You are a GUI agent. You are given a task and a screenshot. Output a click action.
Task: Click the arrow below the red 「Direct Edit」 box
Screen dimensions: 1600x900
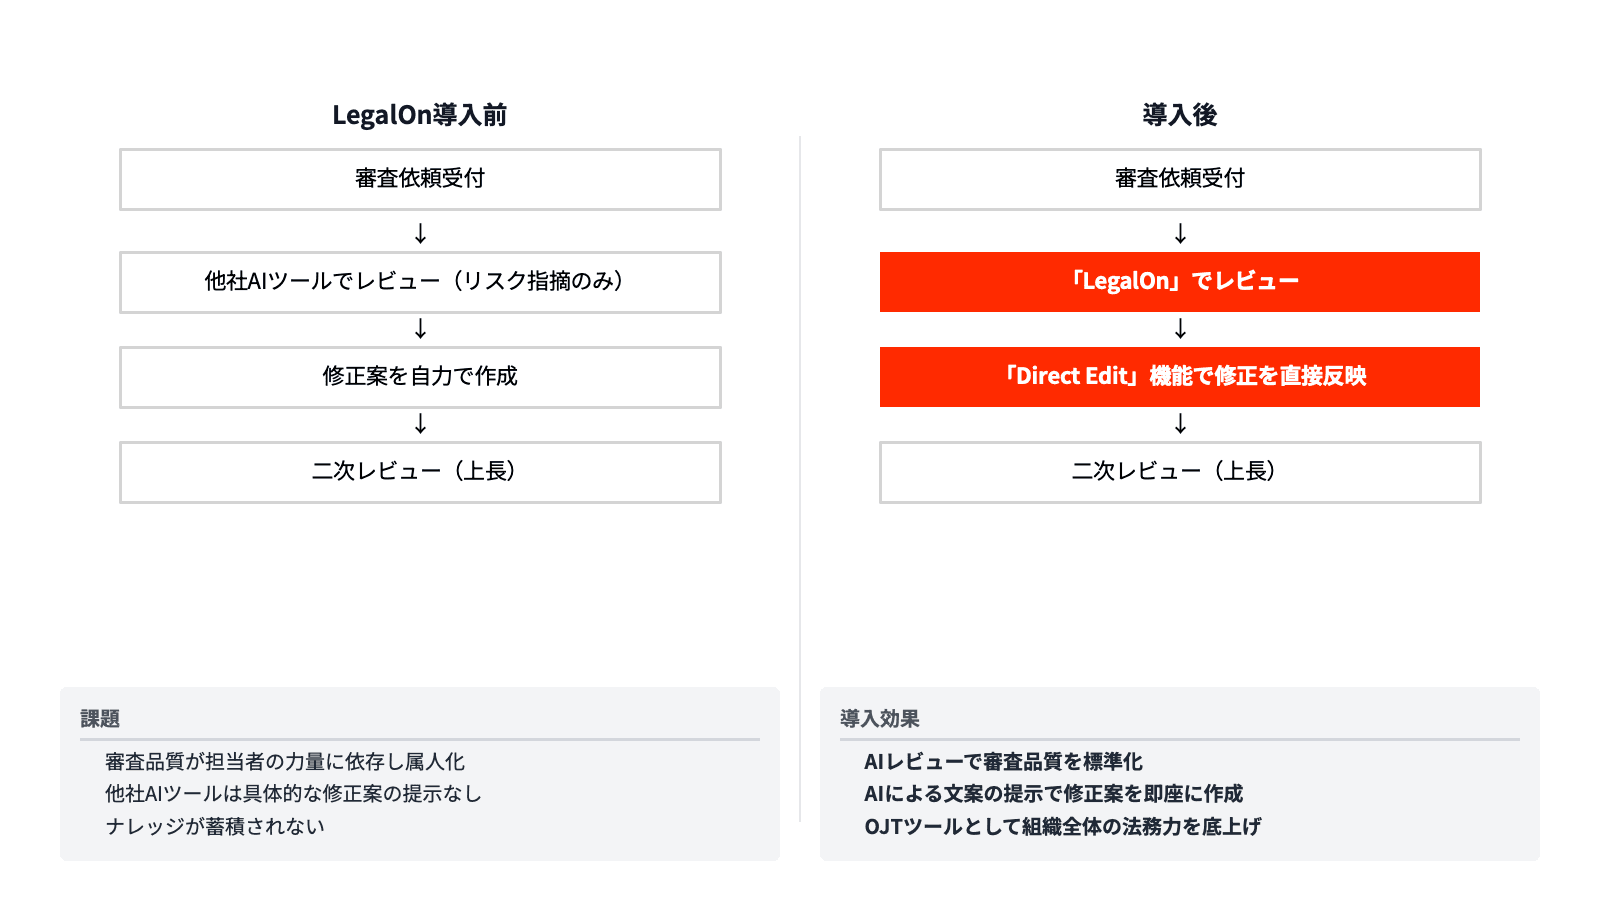(x=1180, y=424)
